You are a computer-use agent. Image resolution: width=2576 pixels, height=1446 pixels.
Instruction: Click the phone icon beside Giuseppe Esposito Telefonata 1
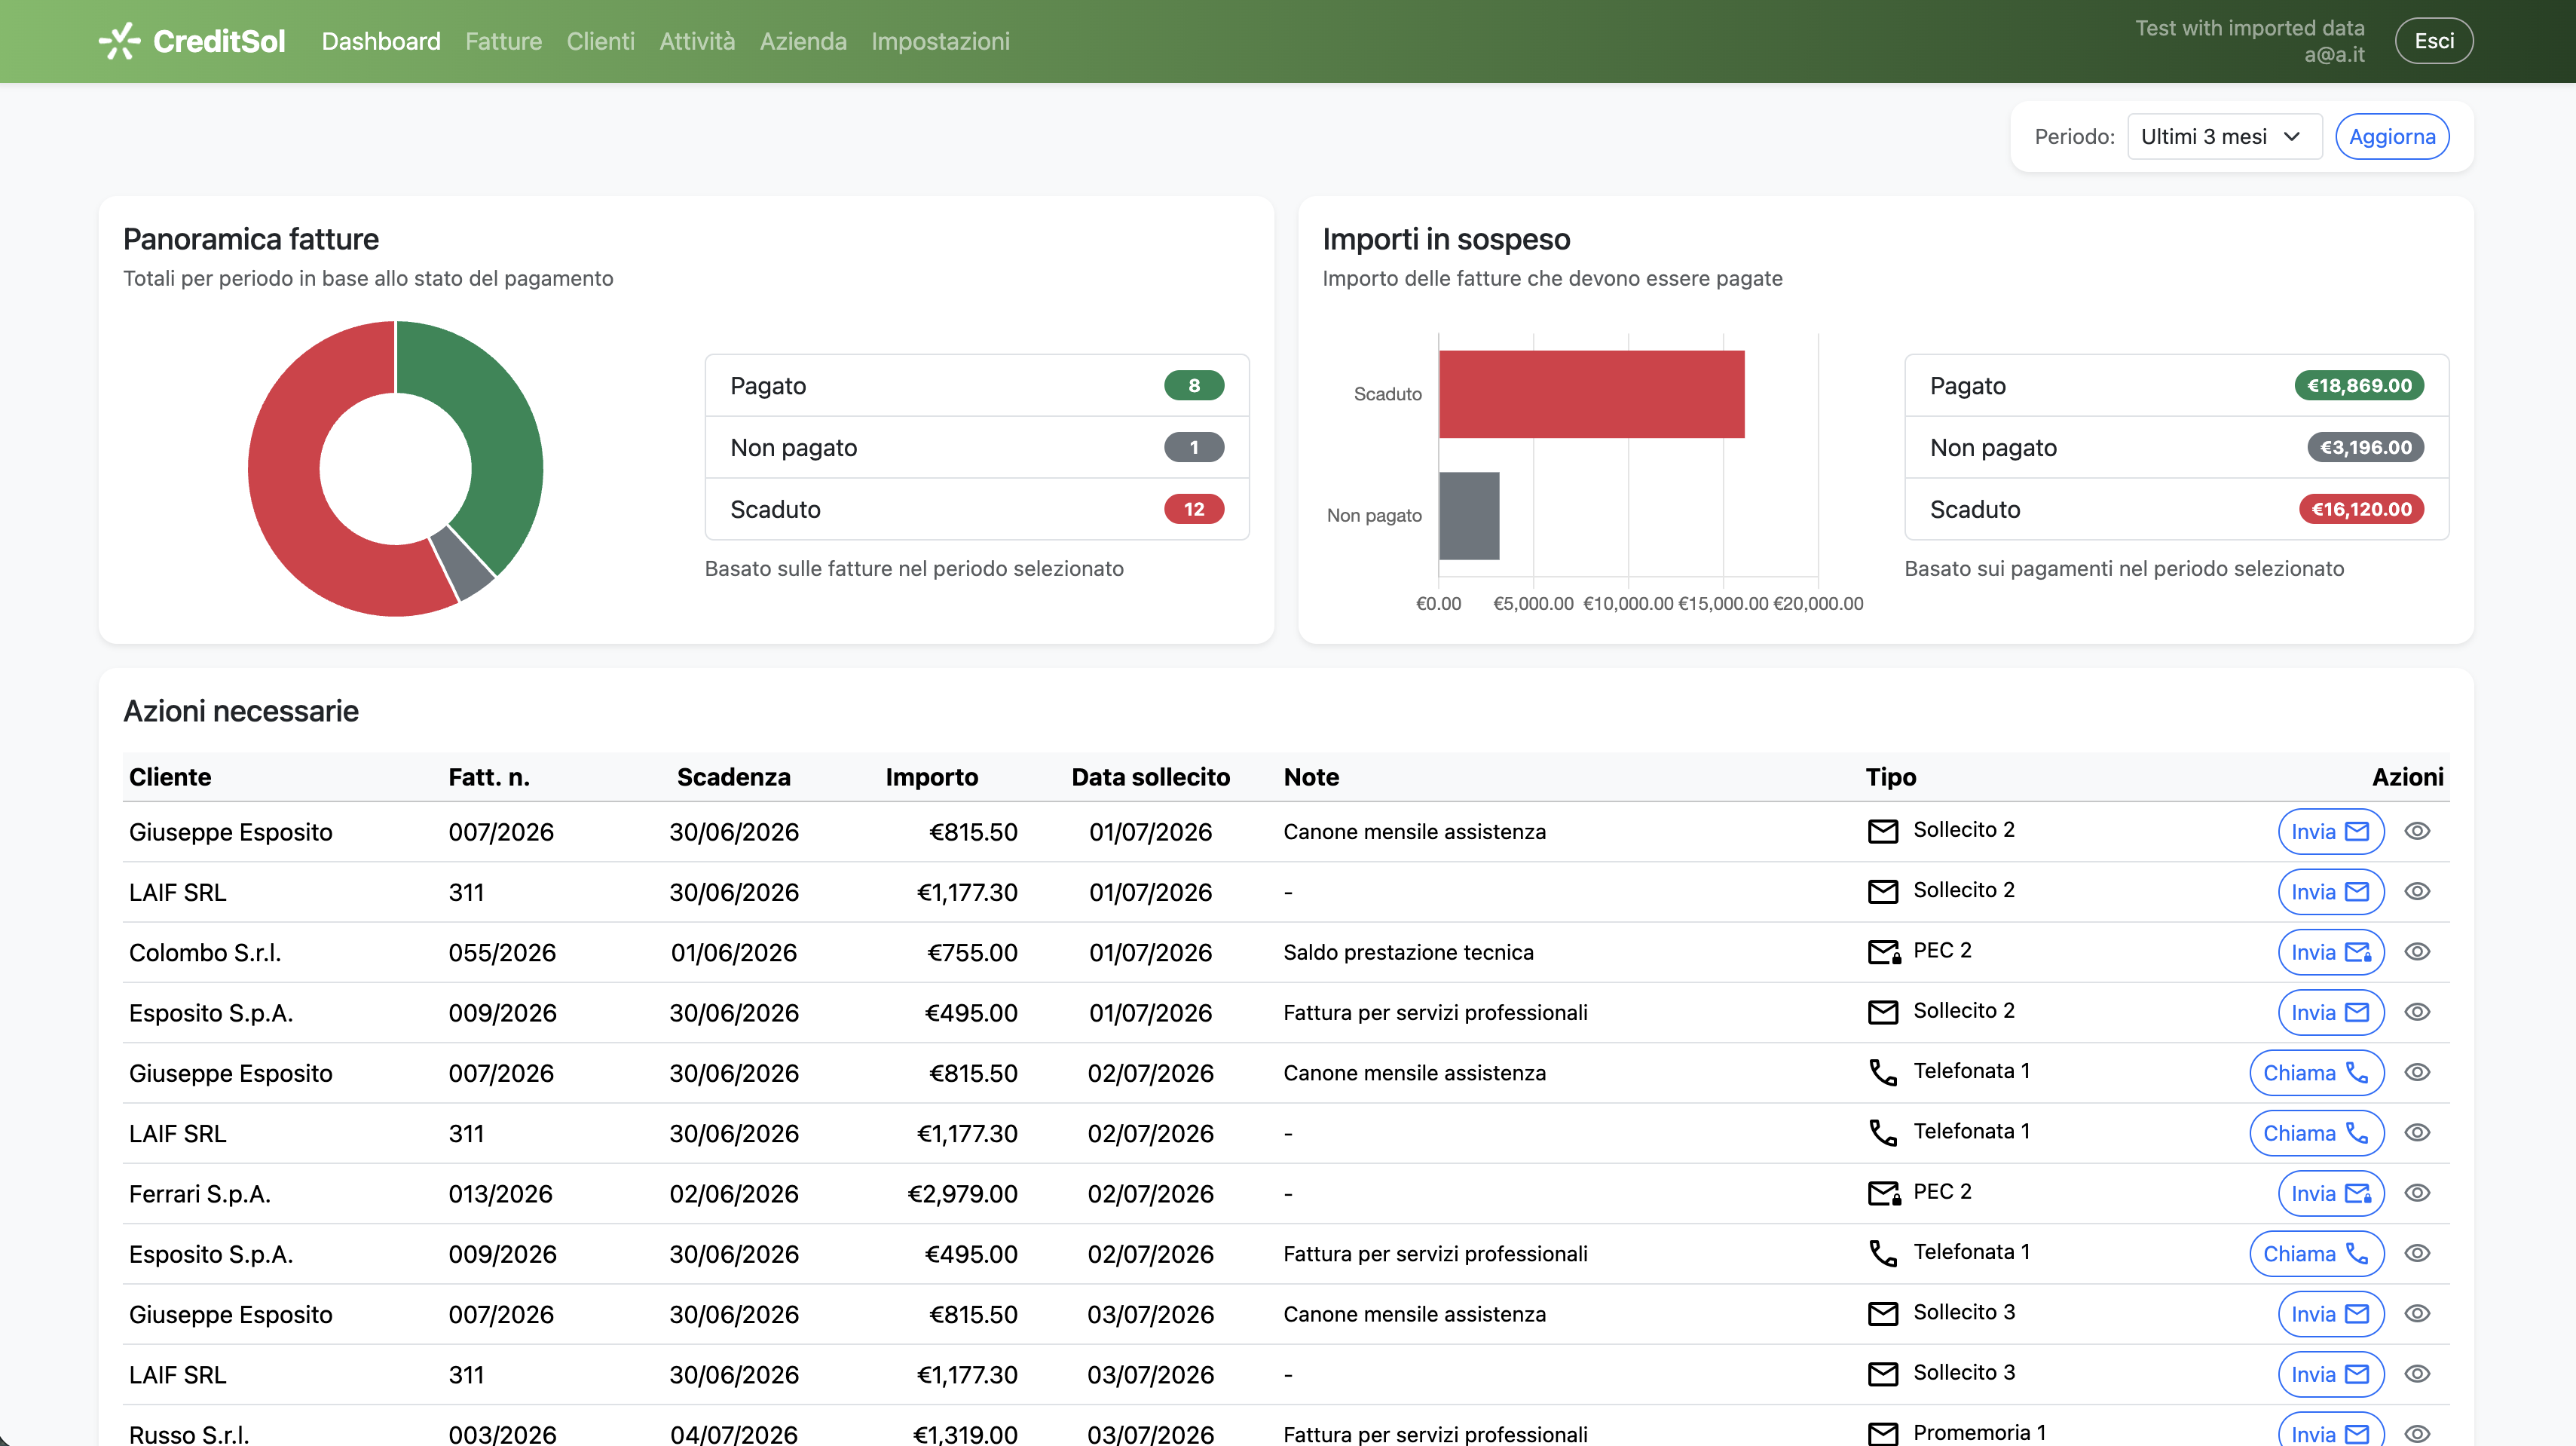pyautogui.click(x=1883, y=1073)
